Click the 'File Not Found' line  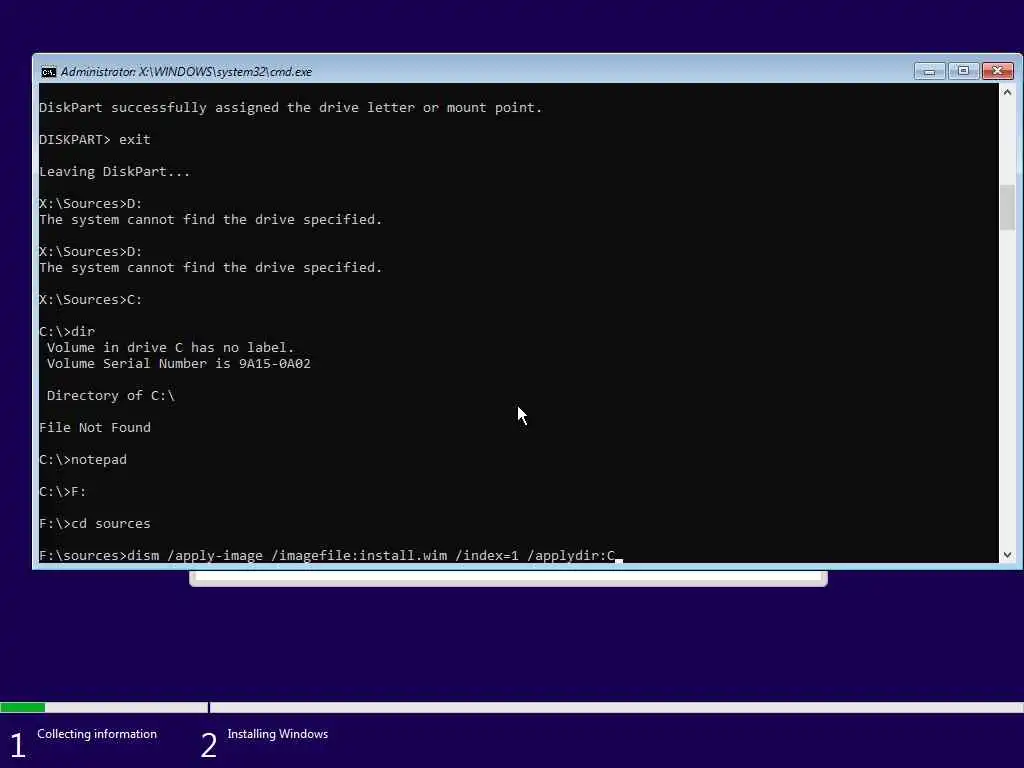click(x=95, y=428)
